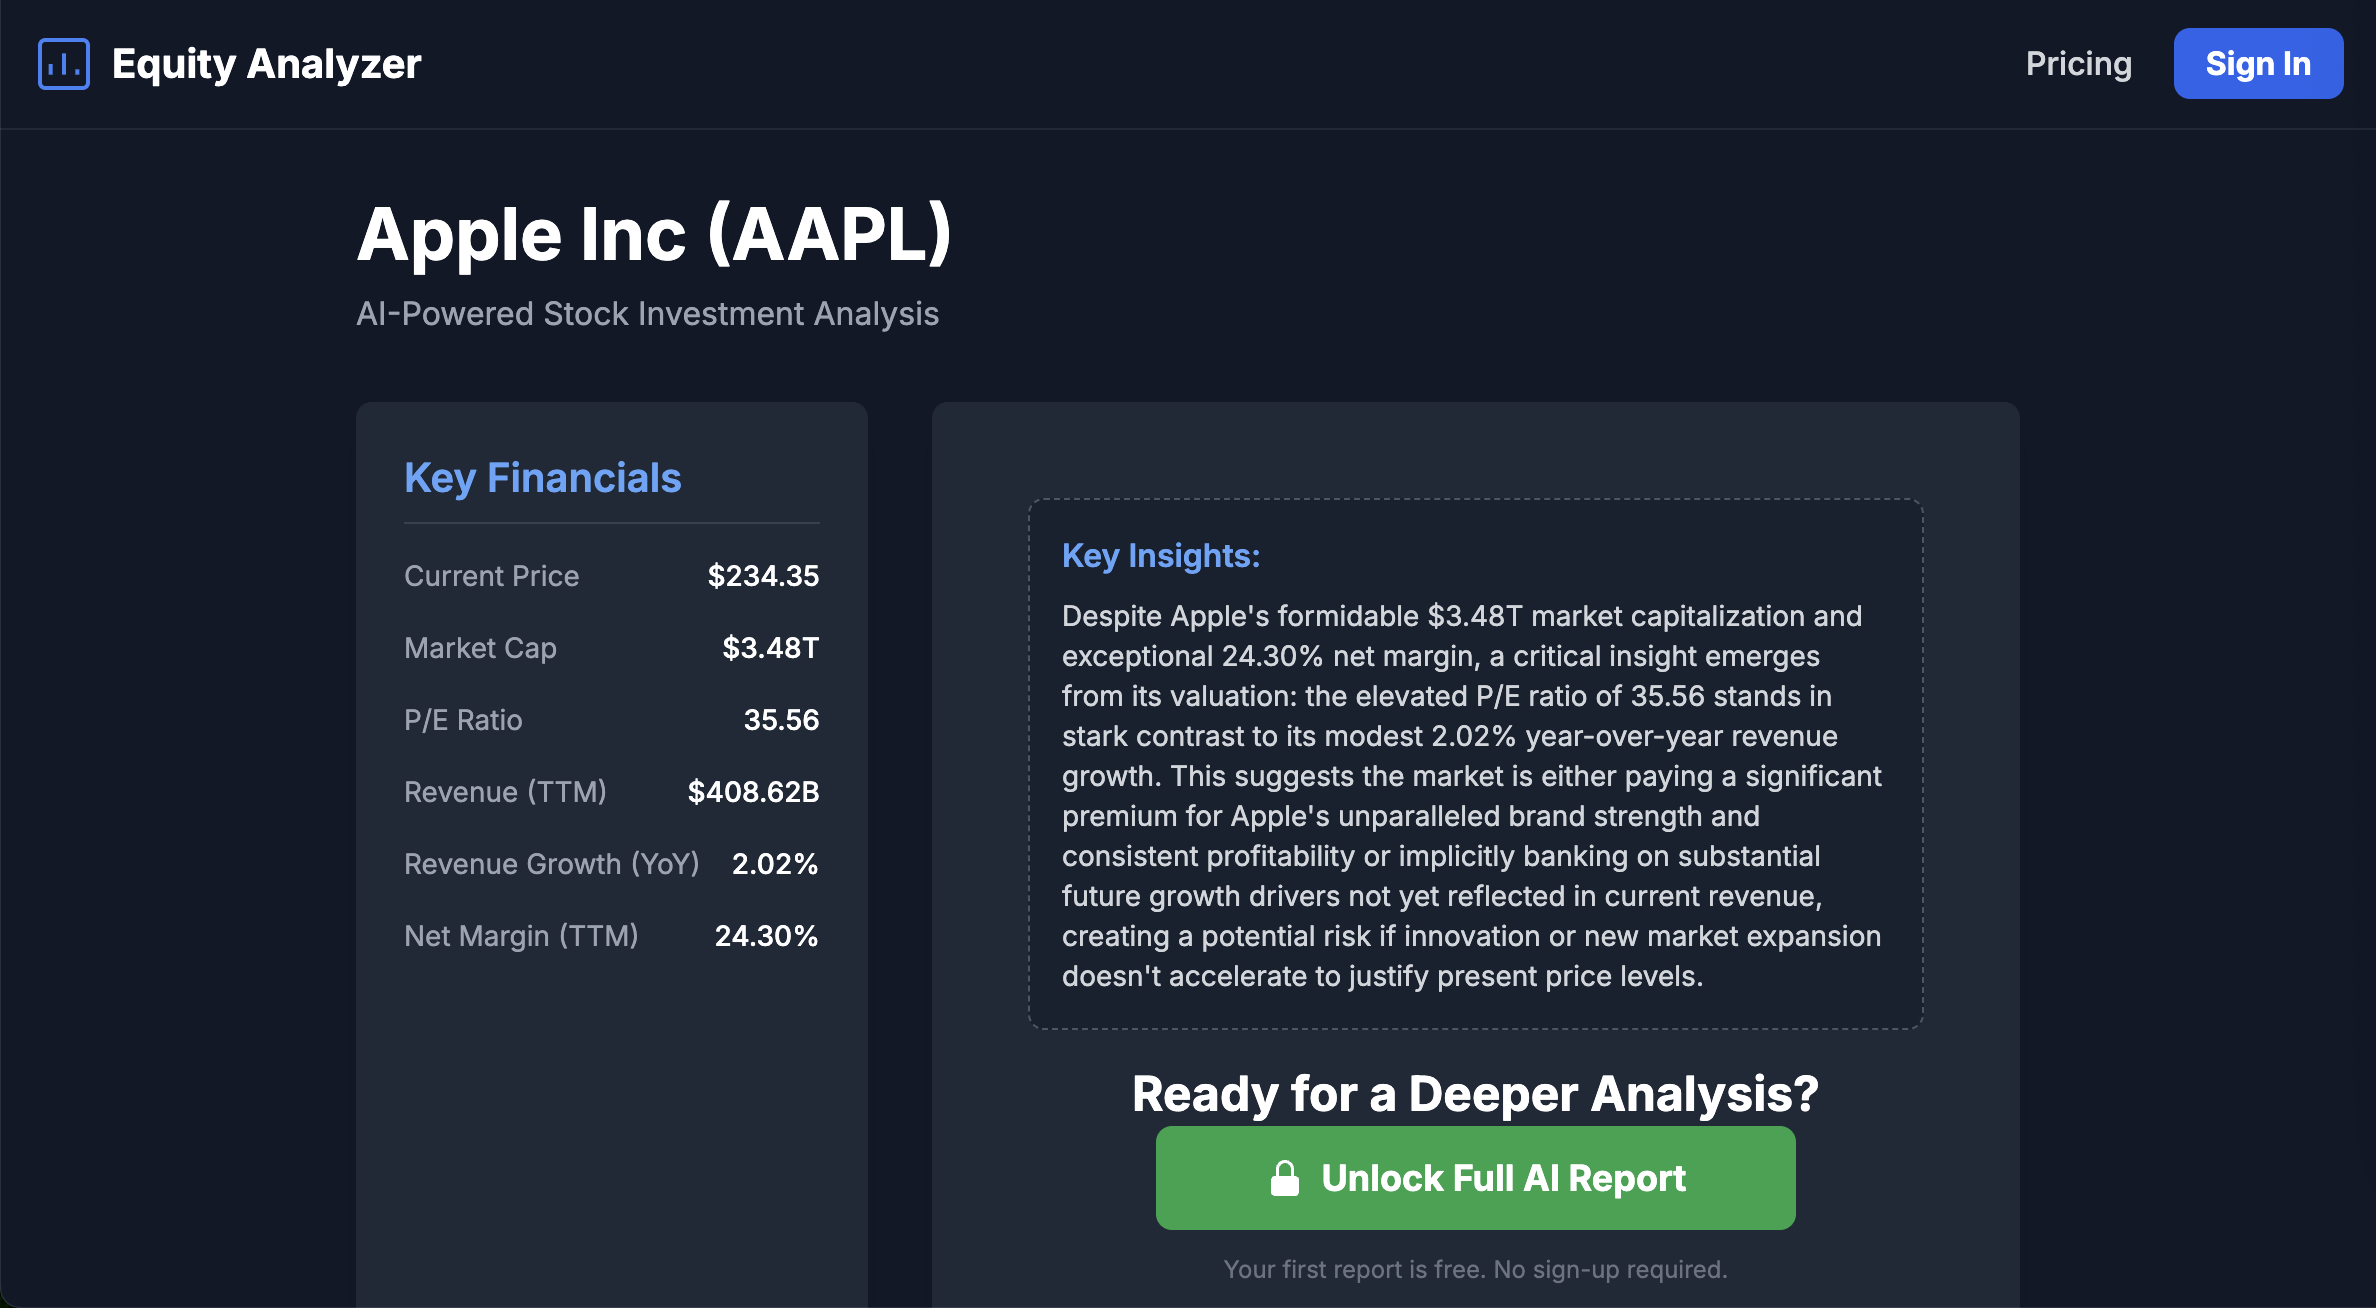The image size is (2376, 1308).
Task: Click the Current Price value $234.35
Action: pyautogui.click(x=763, y=575)
